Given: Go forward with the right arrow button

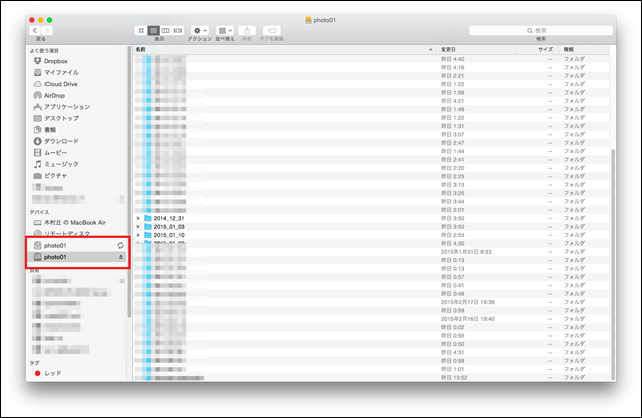Looking at the screenshot, I should click(47, 30).
